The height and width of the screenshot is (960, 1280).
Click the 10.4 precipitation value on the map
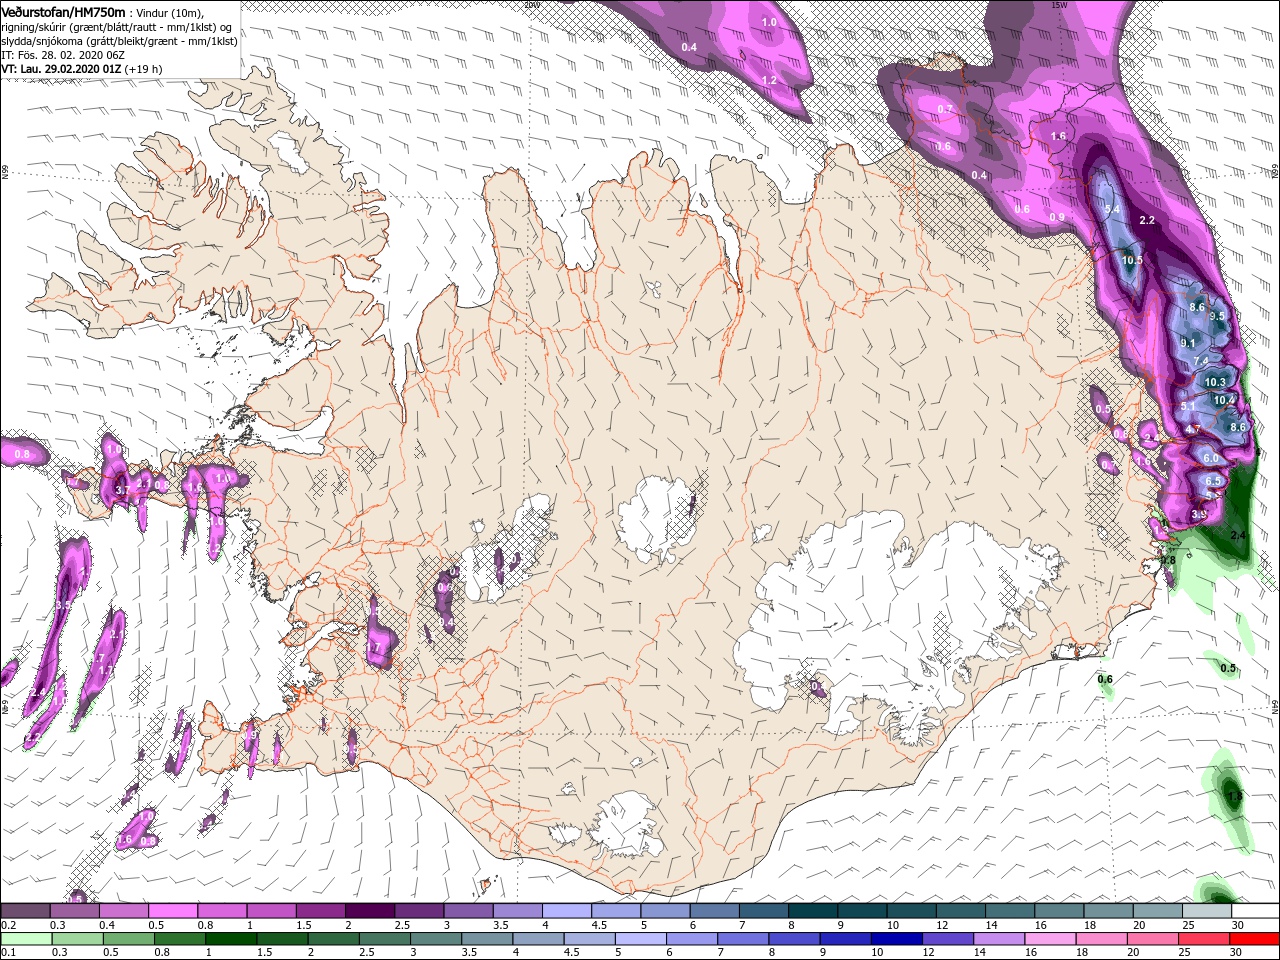(1224, 400)
